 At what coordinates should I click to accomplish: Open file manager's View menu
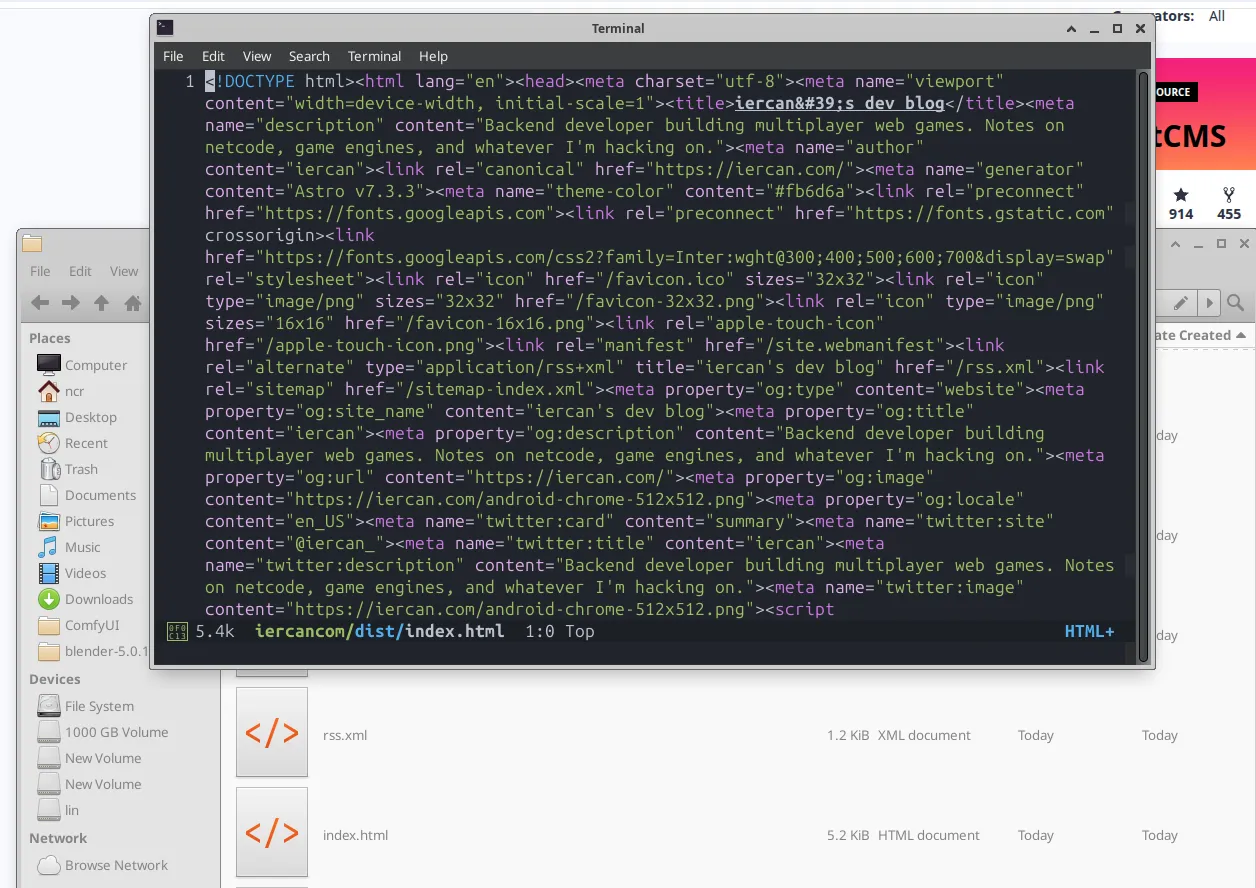(x=124, y=271)
